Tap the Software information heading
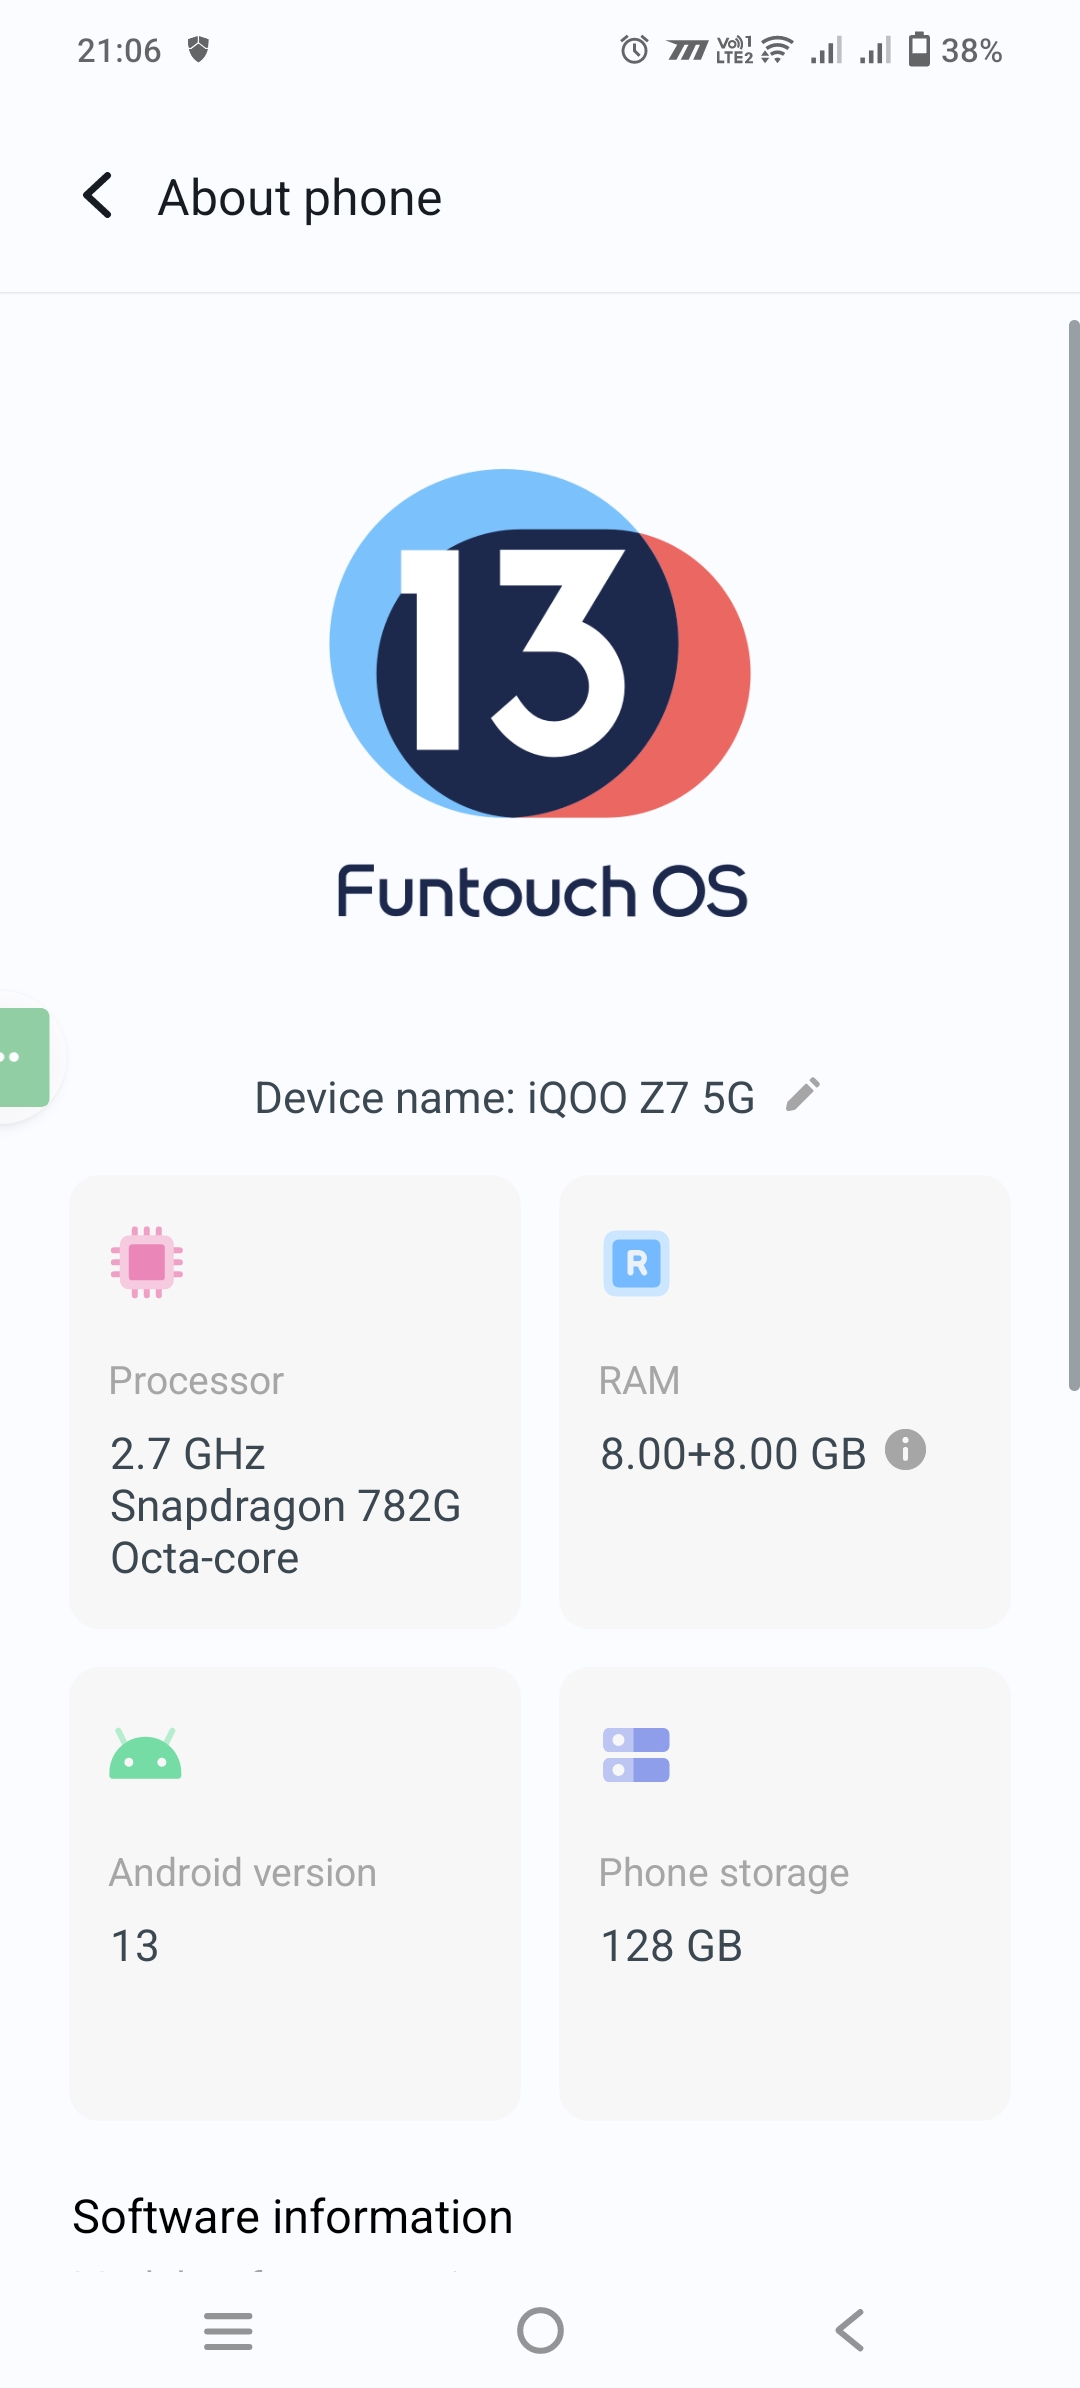This screenshot has height=2388, width=1080. point(293,2217)
